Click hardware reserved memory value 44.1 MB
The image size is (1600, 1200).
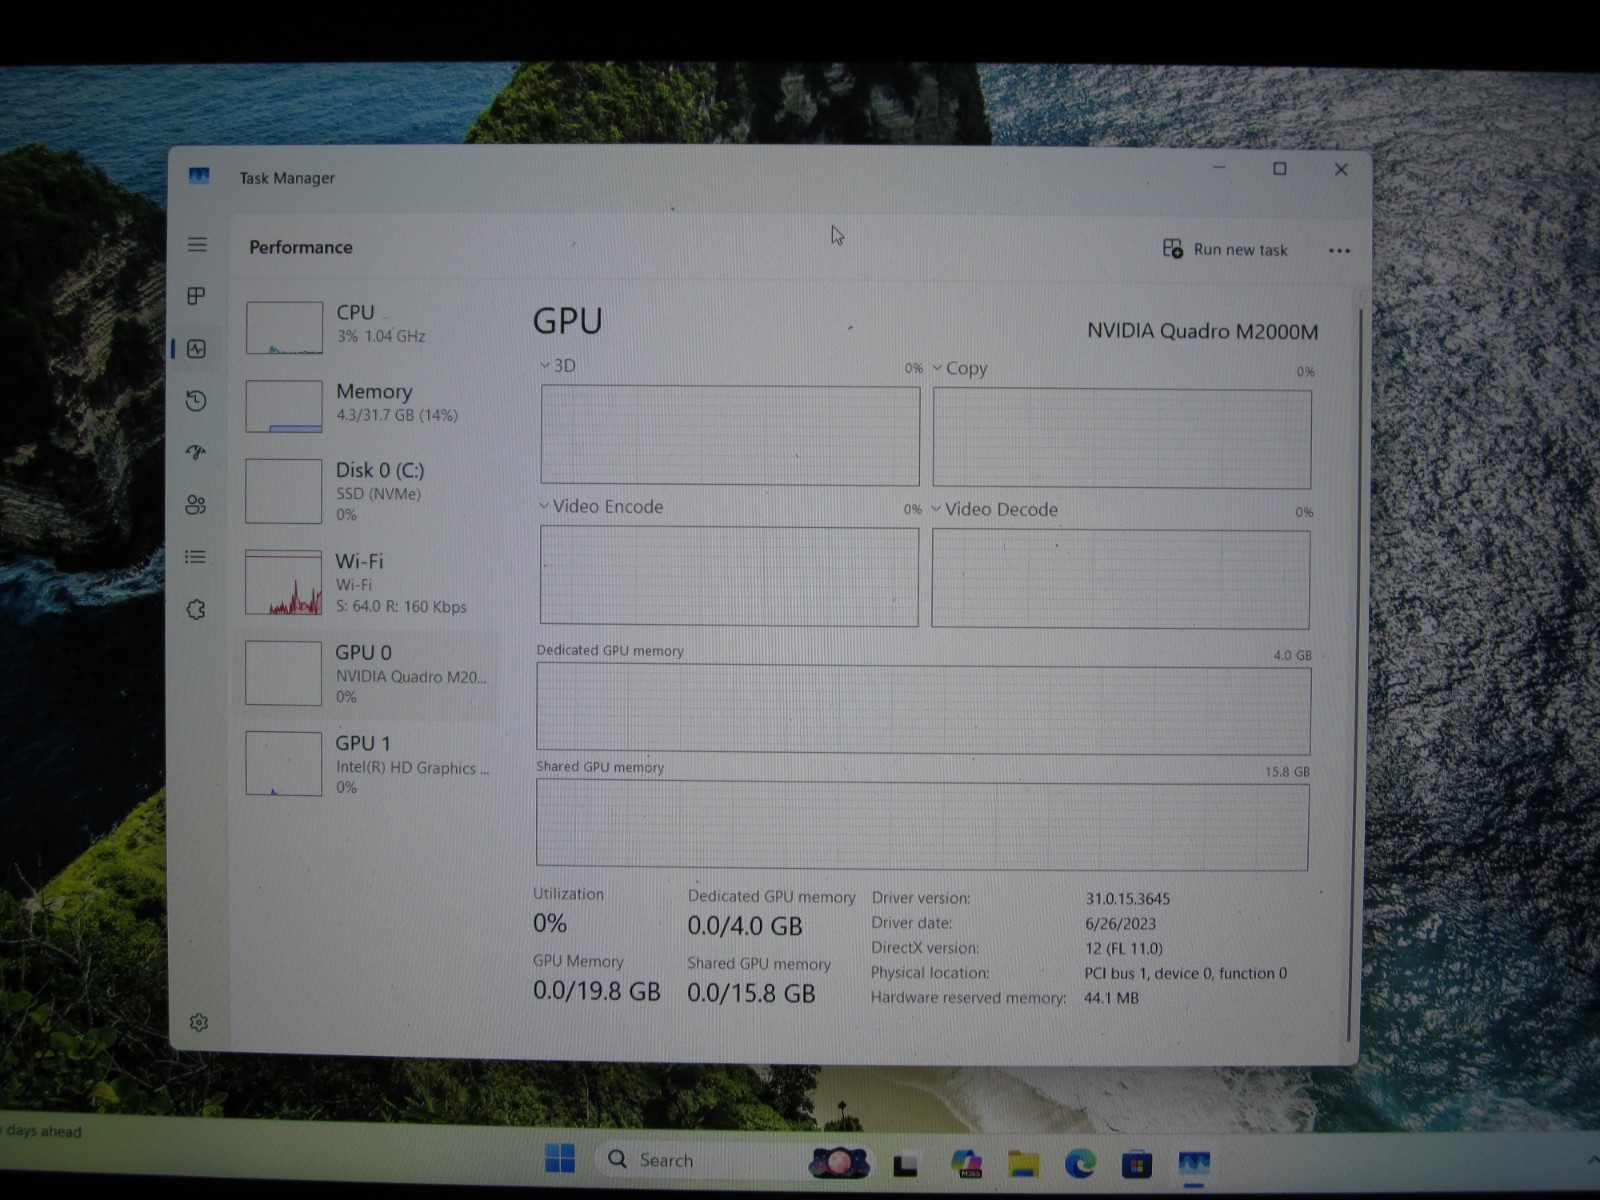point(1111,998)
